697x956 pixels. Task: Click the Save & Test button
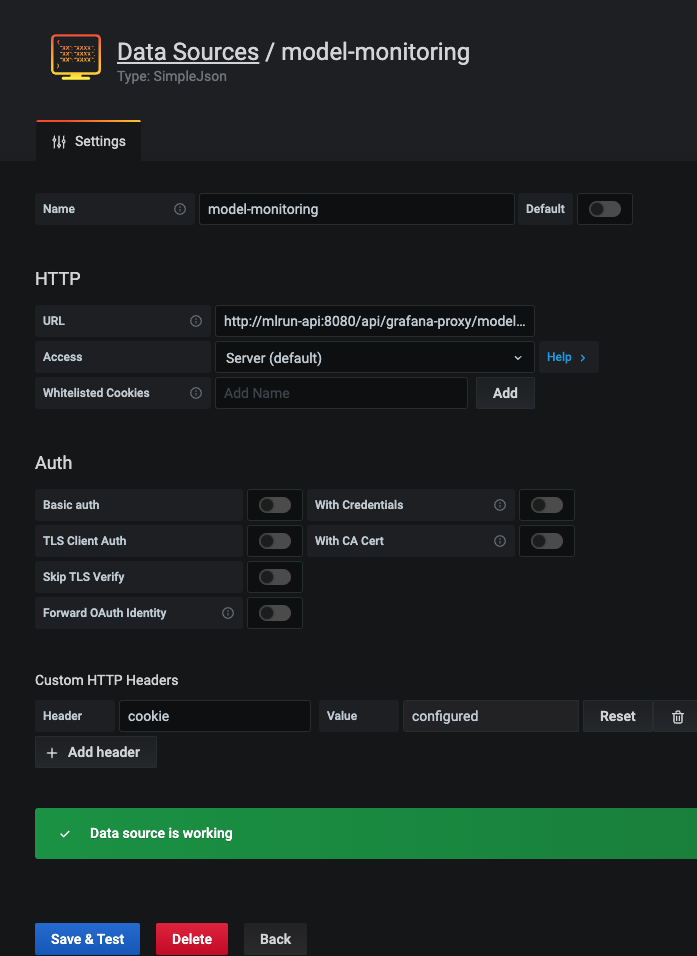click(x=87, y=939)
